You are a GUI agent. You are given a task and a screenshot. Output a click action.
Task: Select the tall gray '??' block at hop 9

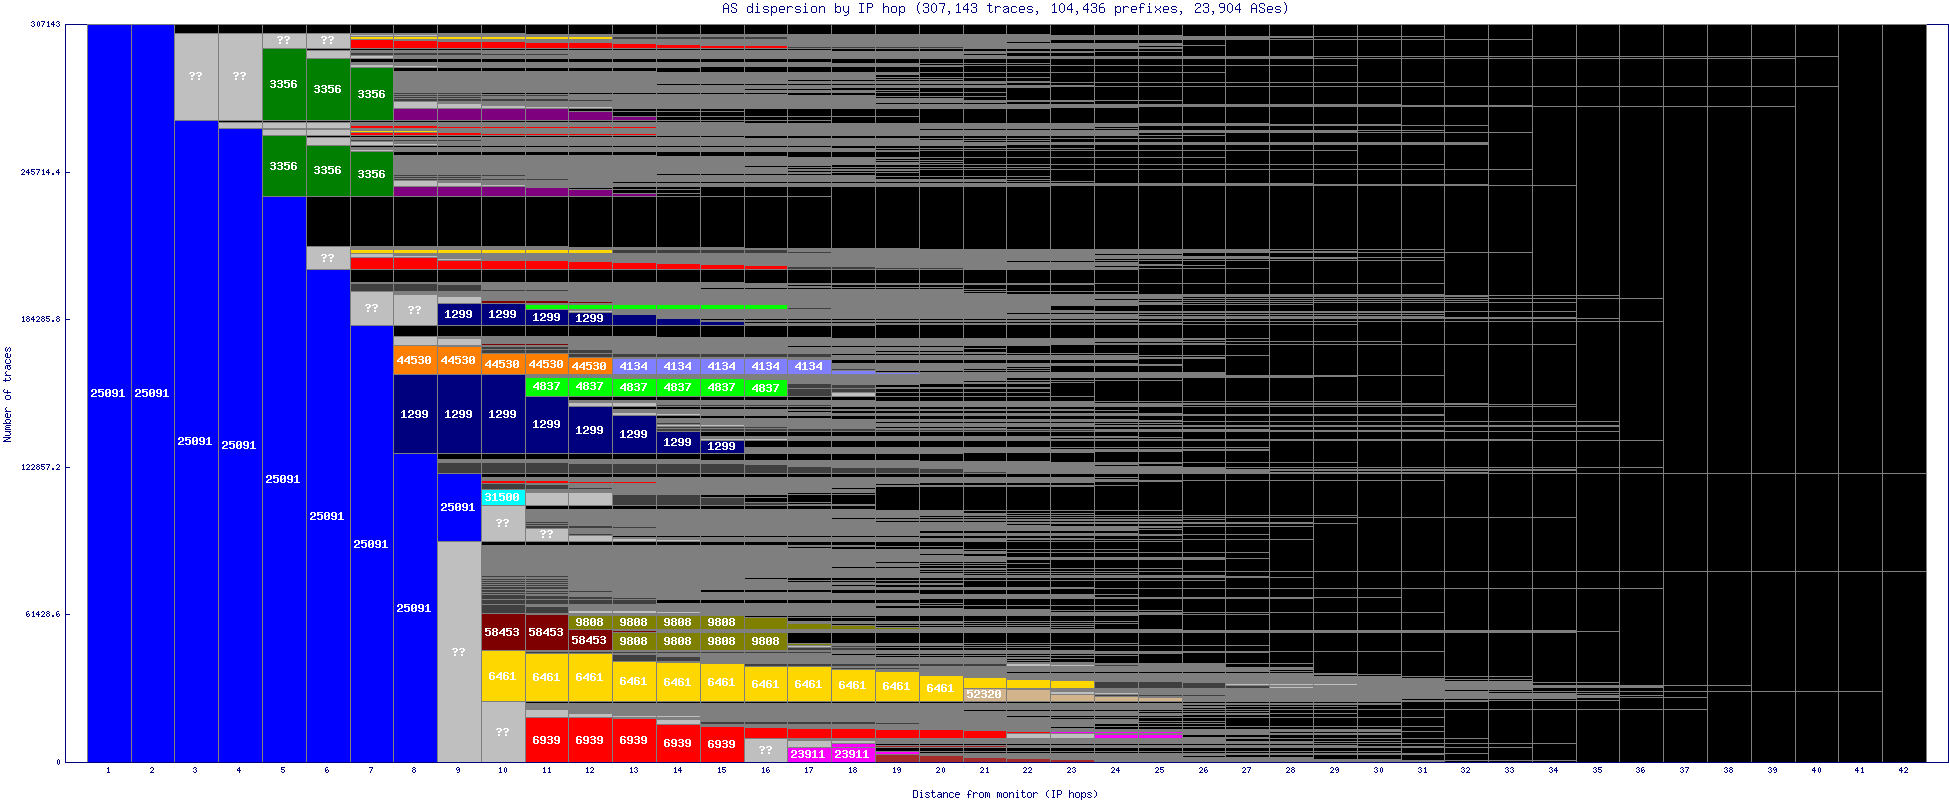(x=459, y=652)
